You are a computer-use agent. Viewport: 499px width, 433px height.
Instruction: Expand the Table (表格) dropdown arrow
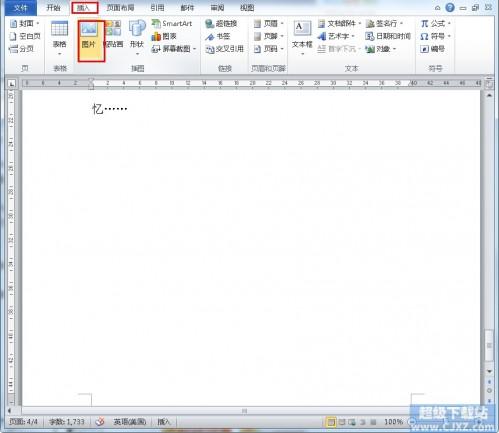tap(59, 54)
